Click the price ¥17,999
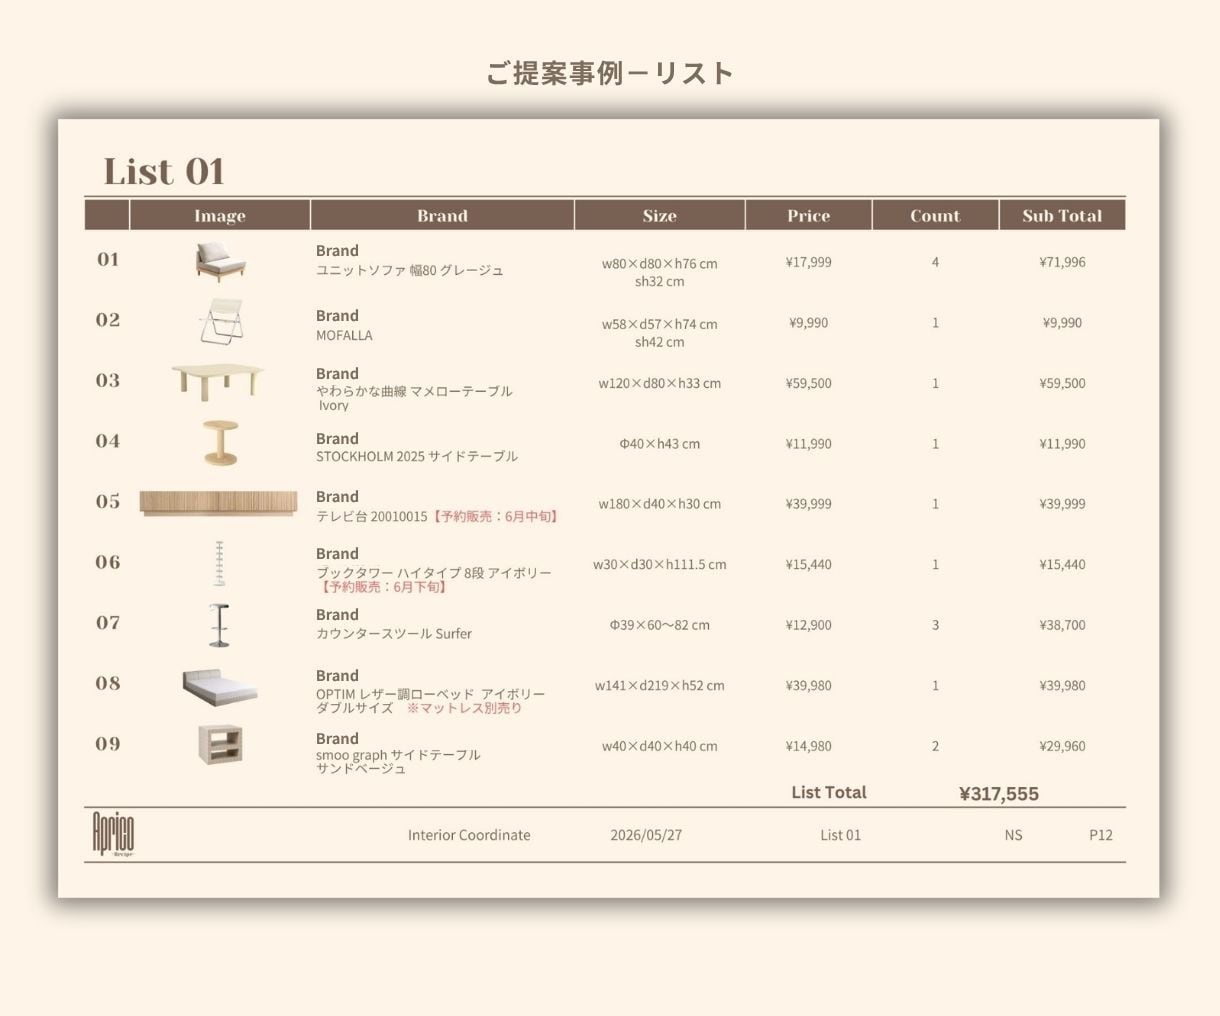Screen dimensions: 1220x1016 [808, 262]
